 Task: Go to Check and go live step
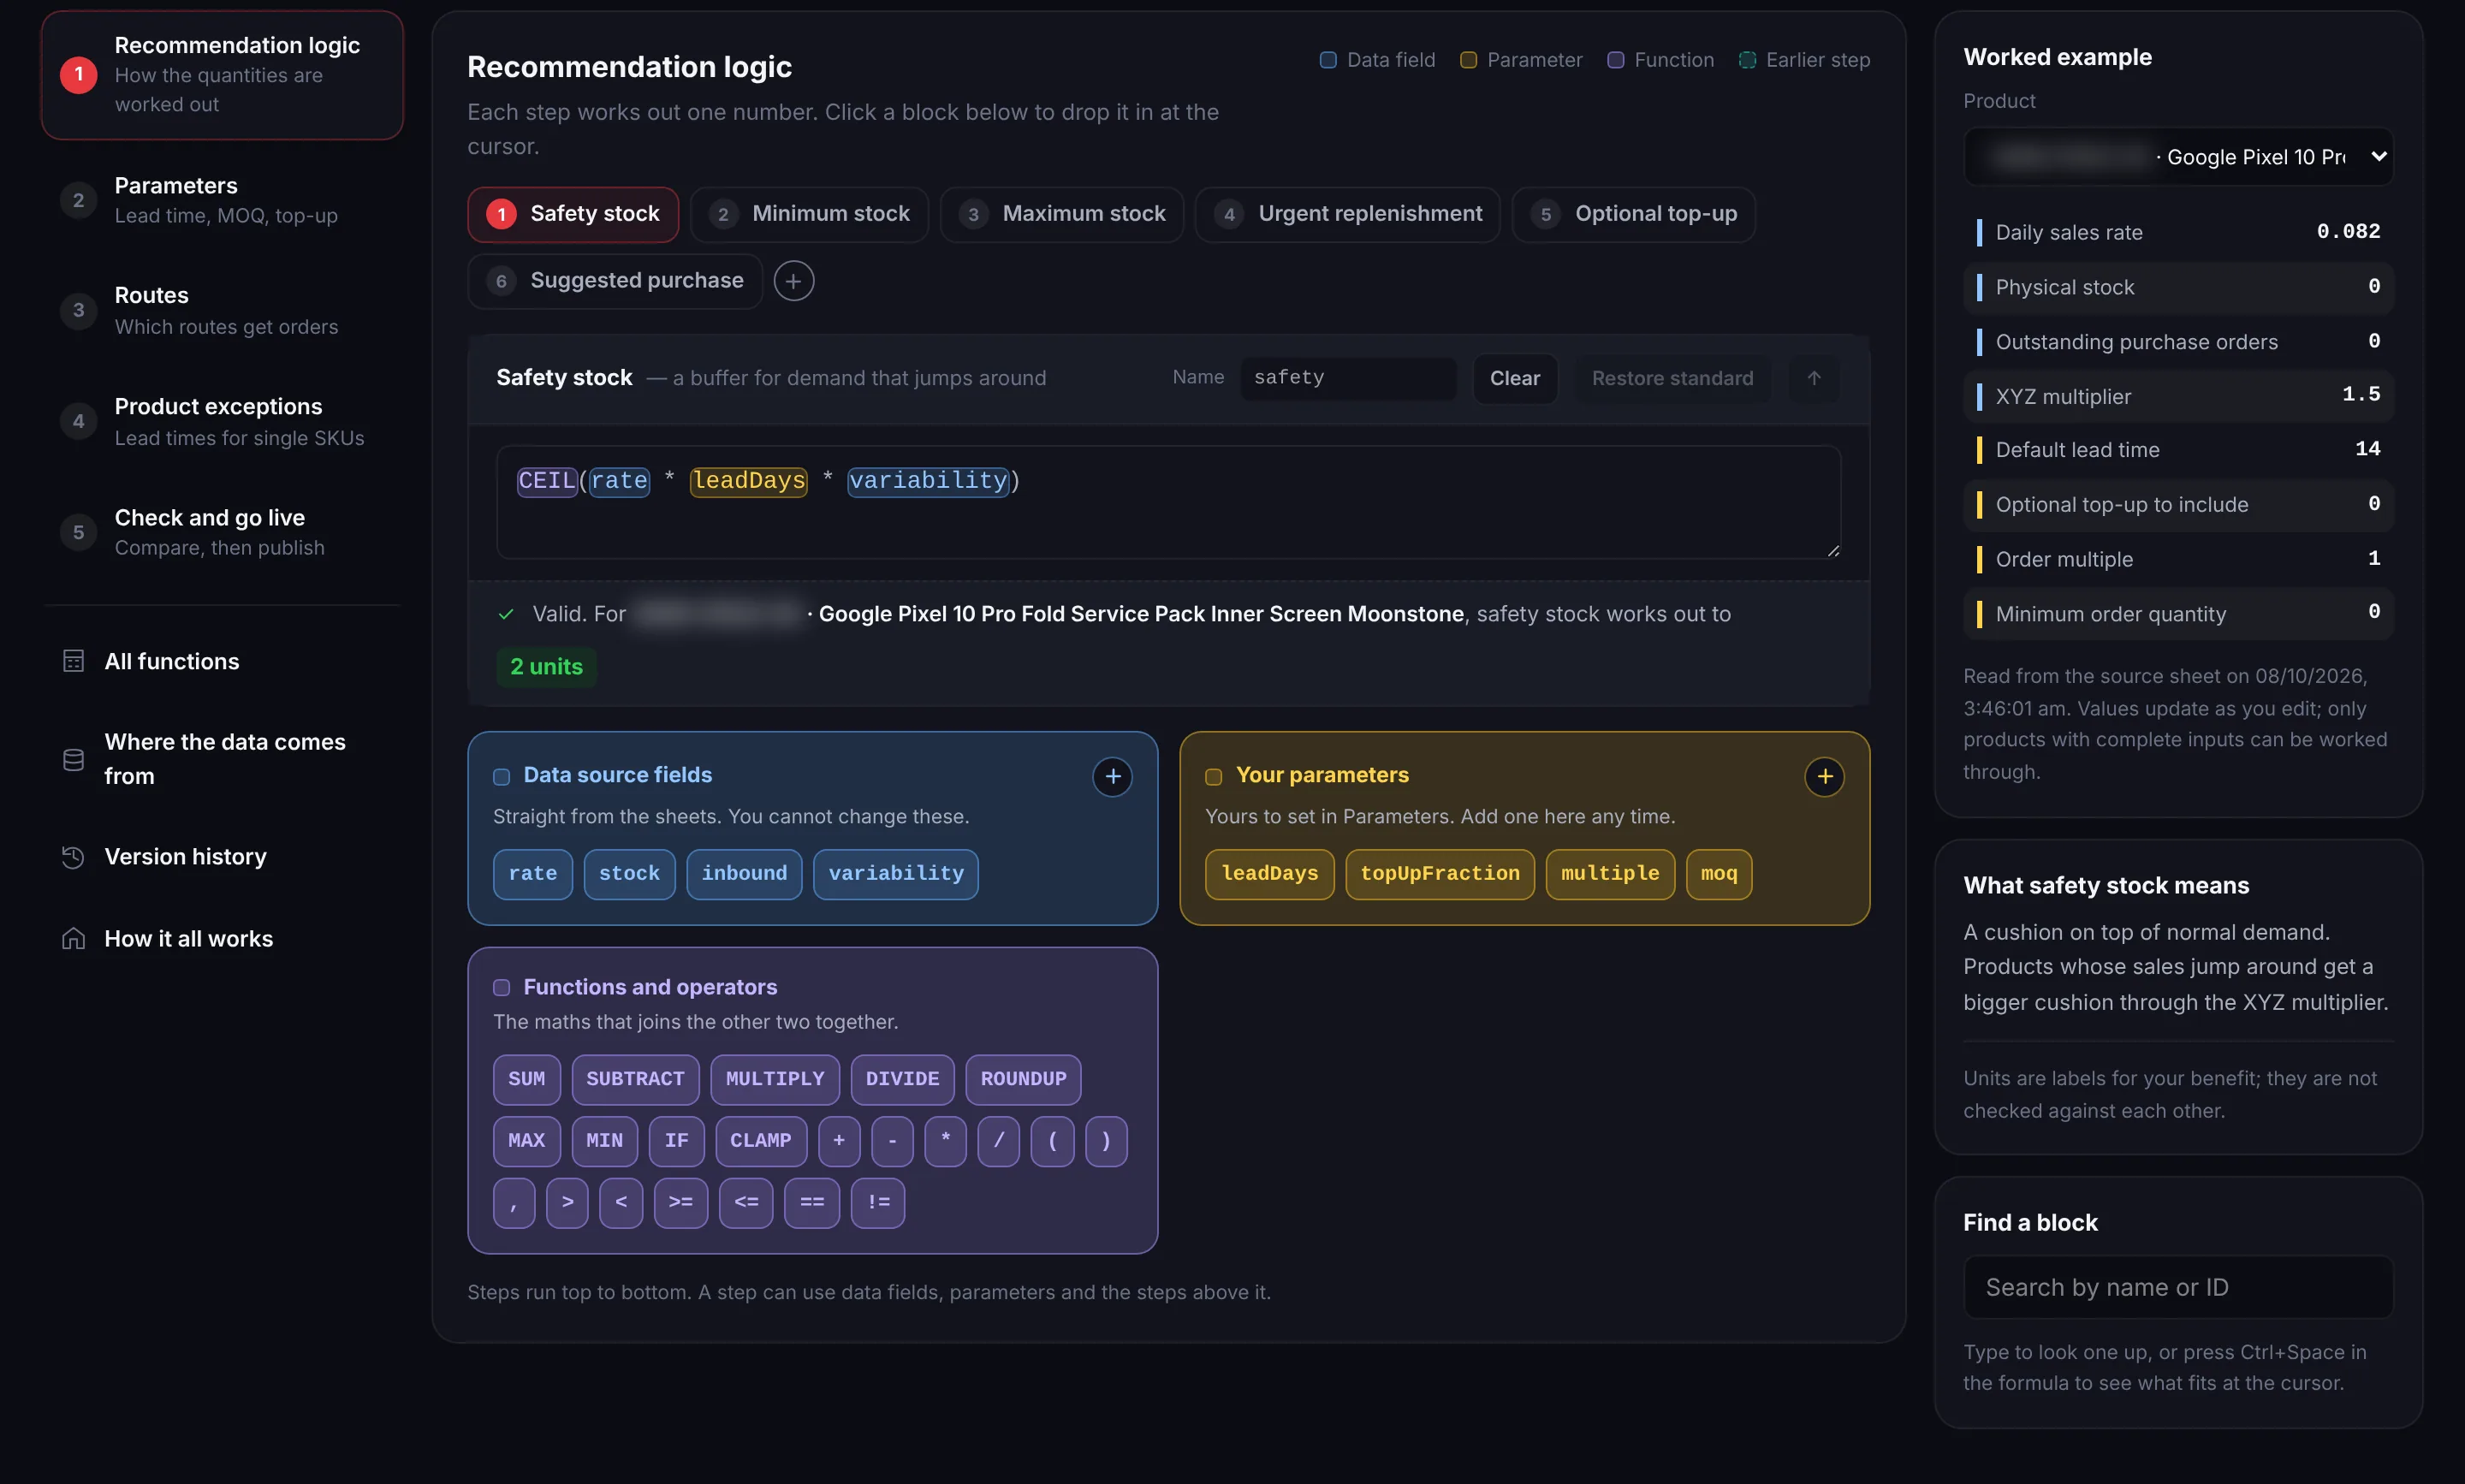pos(222,532)
